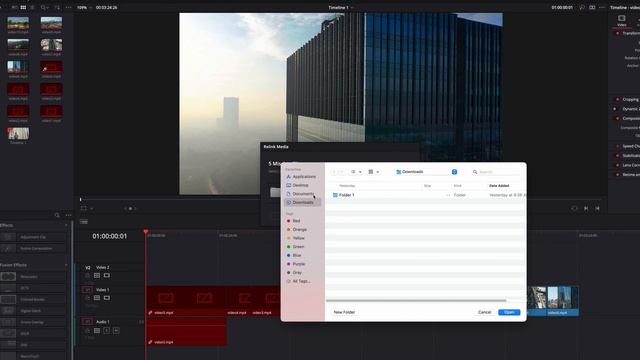This screenshot has width=640, height=360.
Task: Toggle the Cropping section enable dot
Action: coord(617,99)
